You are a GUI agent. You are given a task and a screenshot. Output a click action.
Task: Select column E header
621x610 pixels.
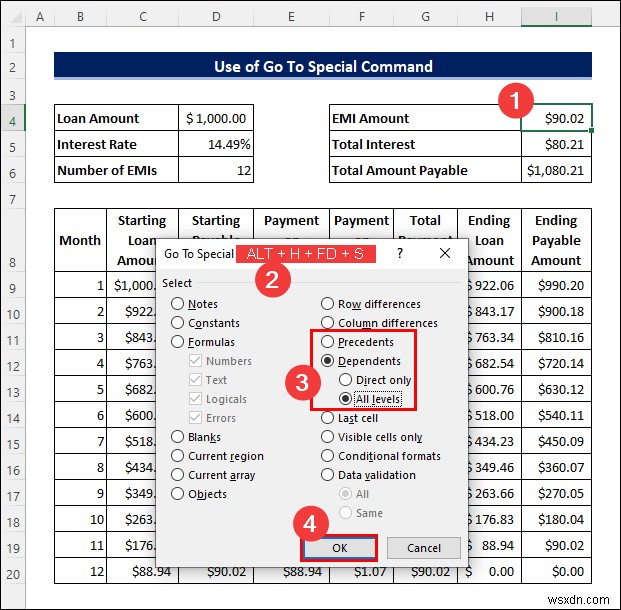291,17
